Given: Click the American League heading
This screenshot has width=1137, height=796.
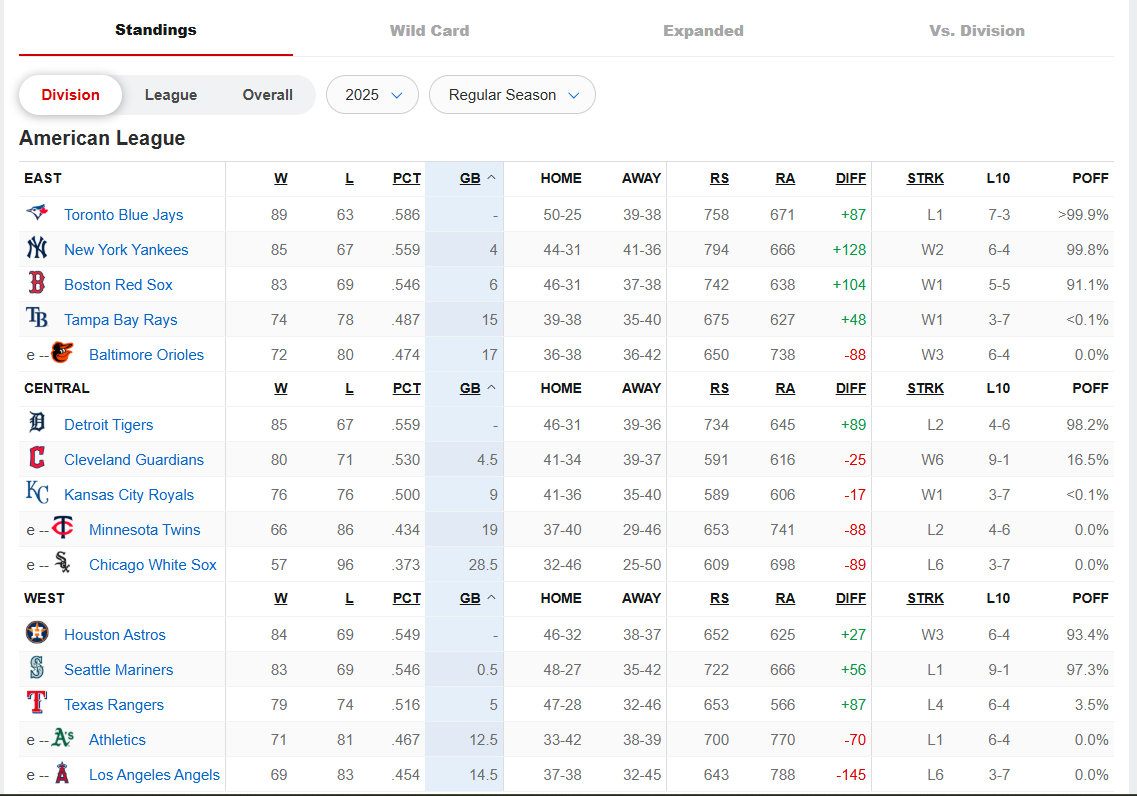Looking at the screenshot, I should [x=102, y=138].
